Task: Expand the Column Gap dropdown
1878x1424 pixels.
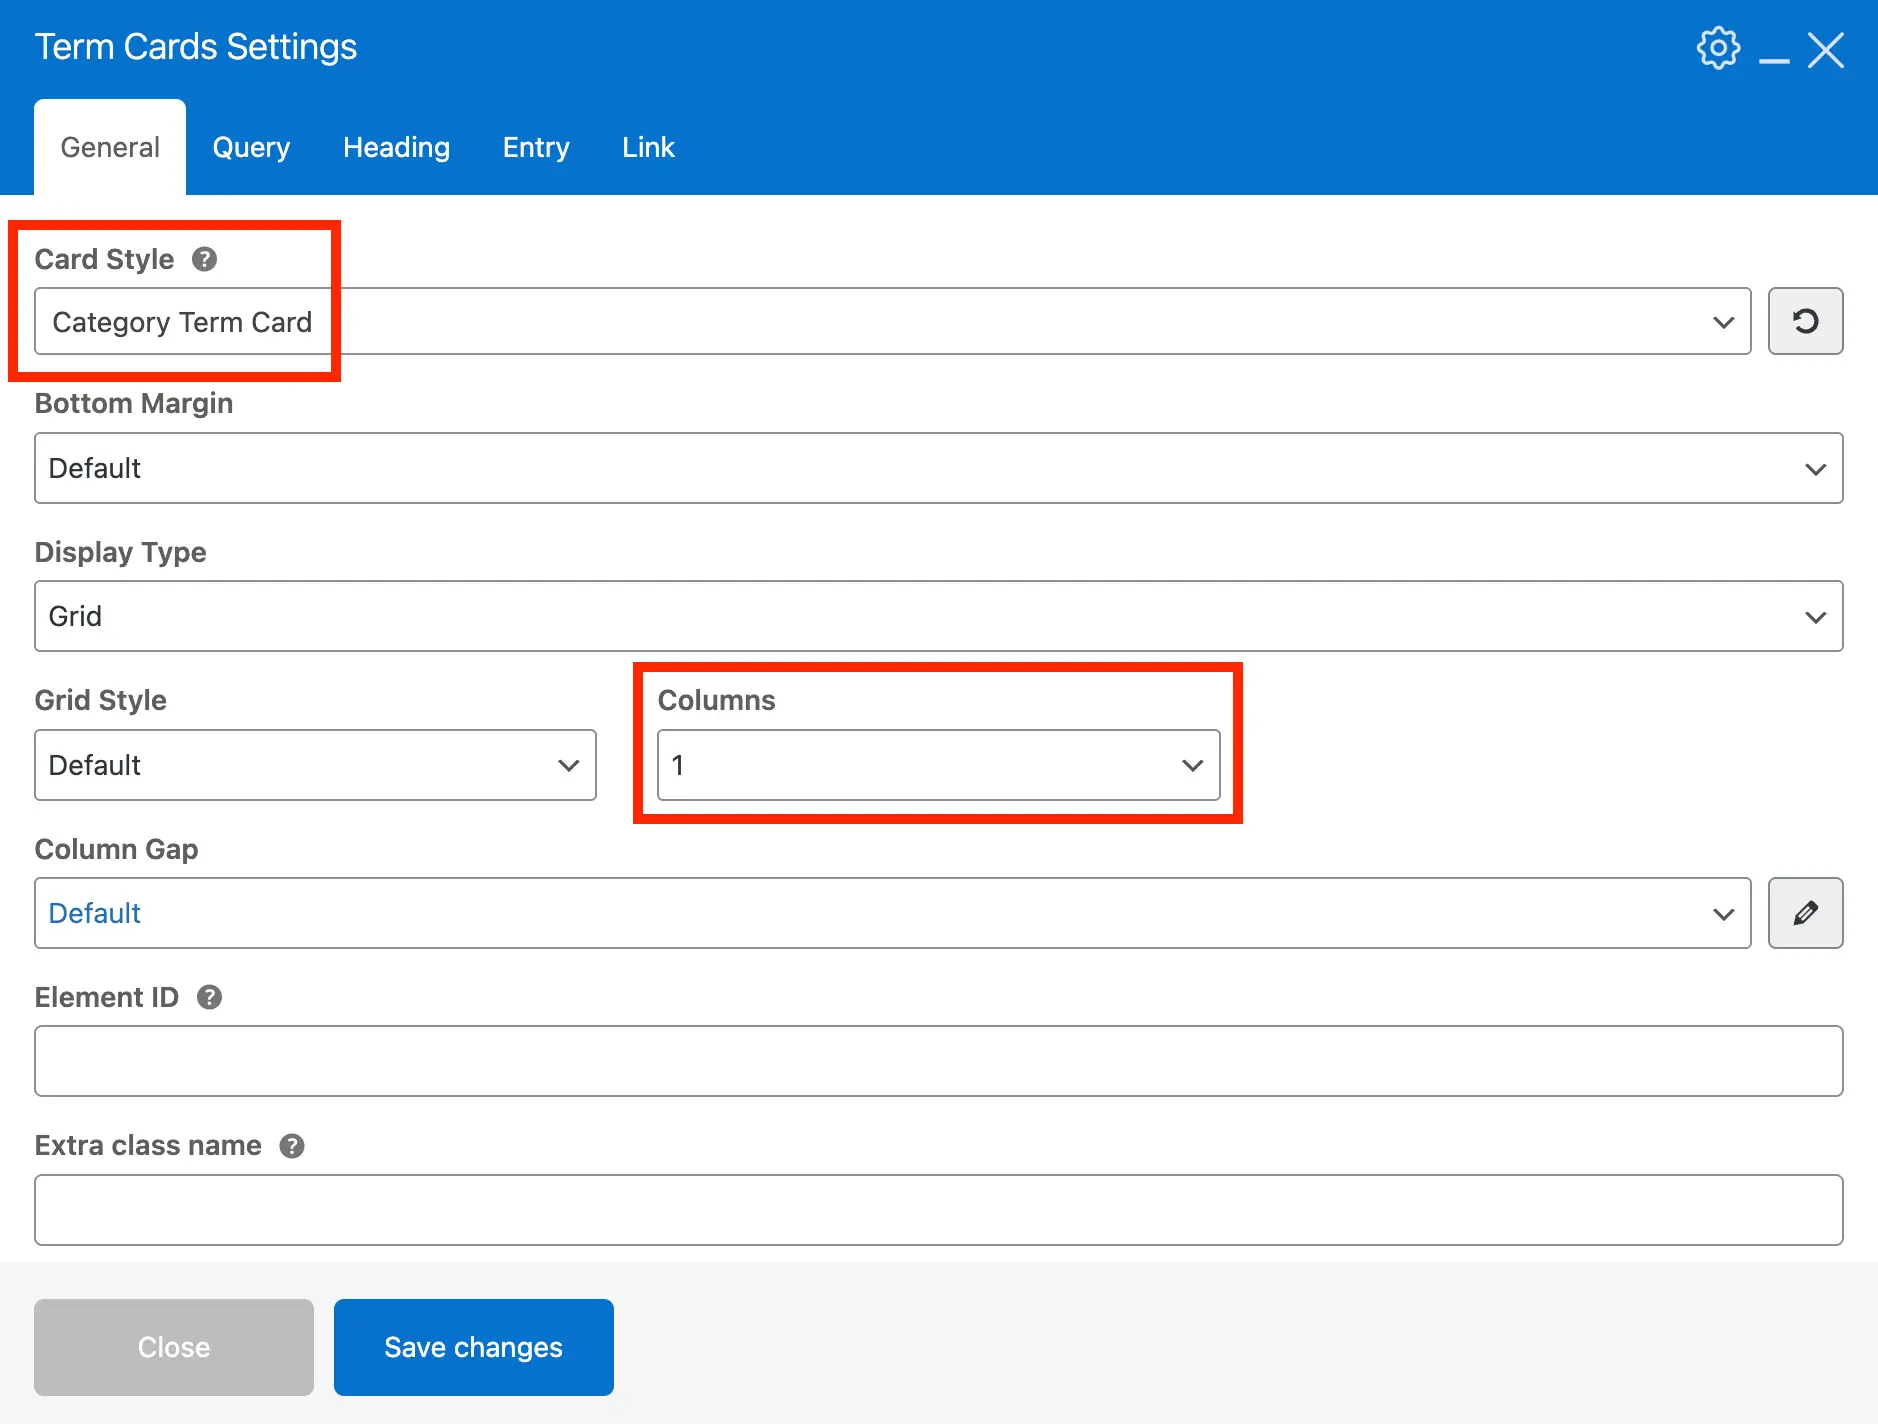Action: pyautogui.click(x=892, y=913)
